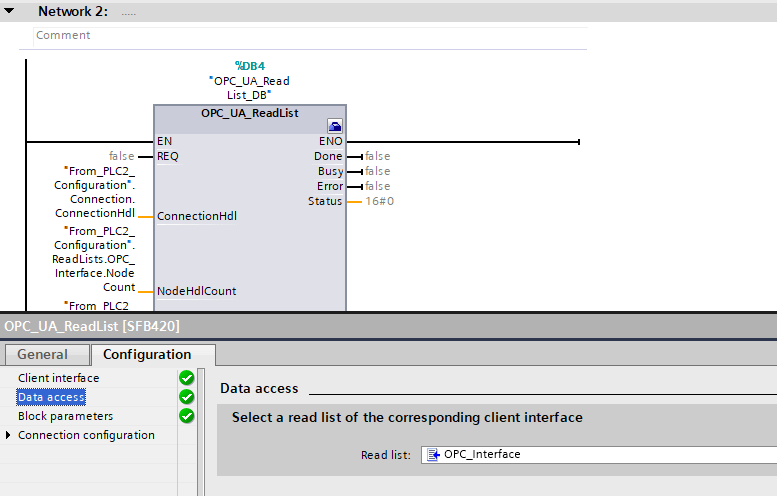This screenshot has height=496, width=777.
Task: Click green checkmark beside Block parameters
Action: click(x=186, y=416)
